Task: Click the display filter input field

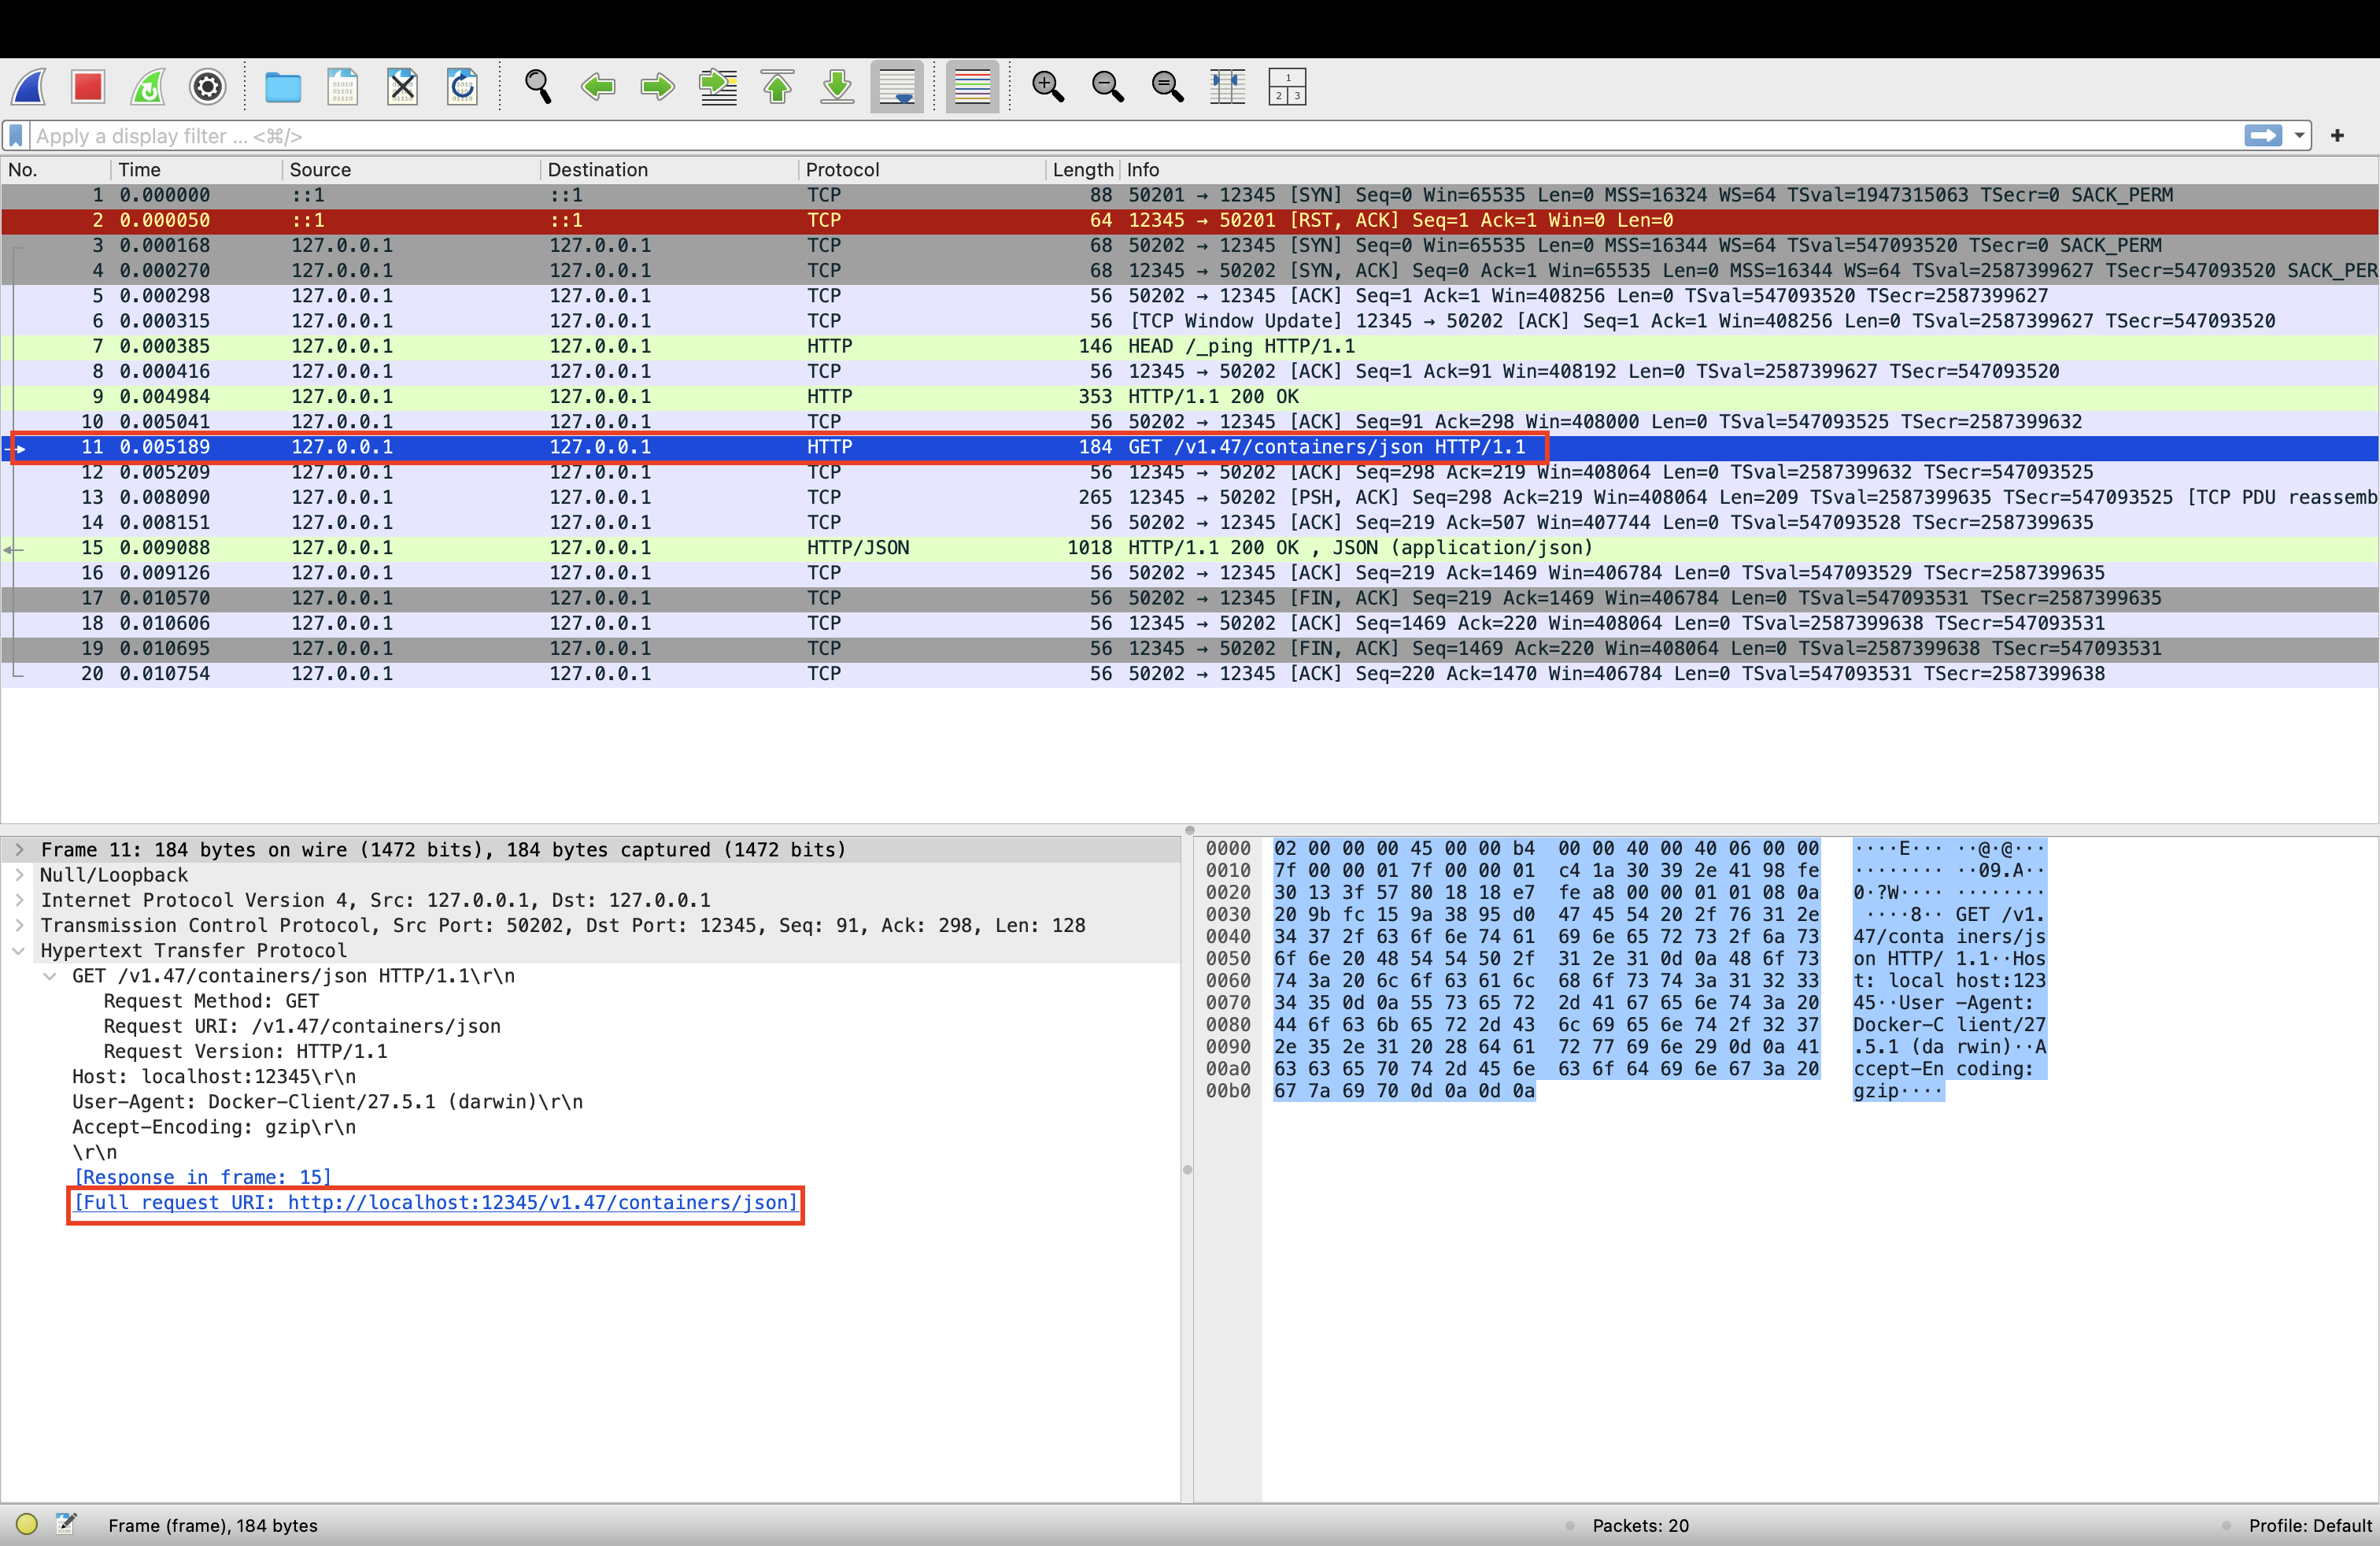Action: 1100,136
